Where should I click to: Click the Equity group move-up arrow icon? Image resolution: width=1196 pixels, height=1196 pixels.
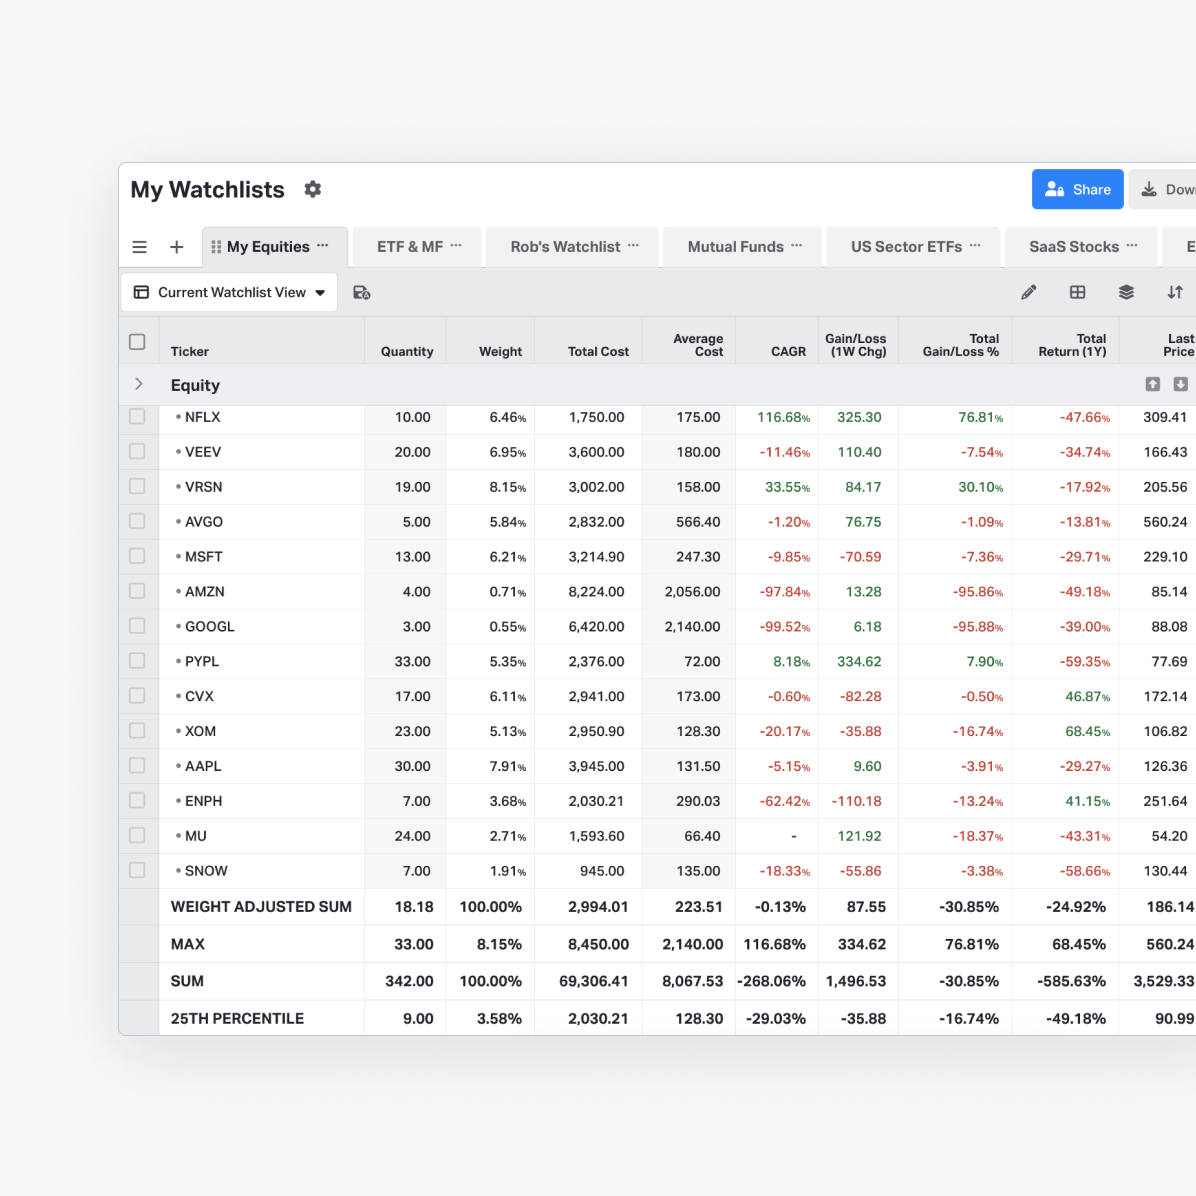1153,384
